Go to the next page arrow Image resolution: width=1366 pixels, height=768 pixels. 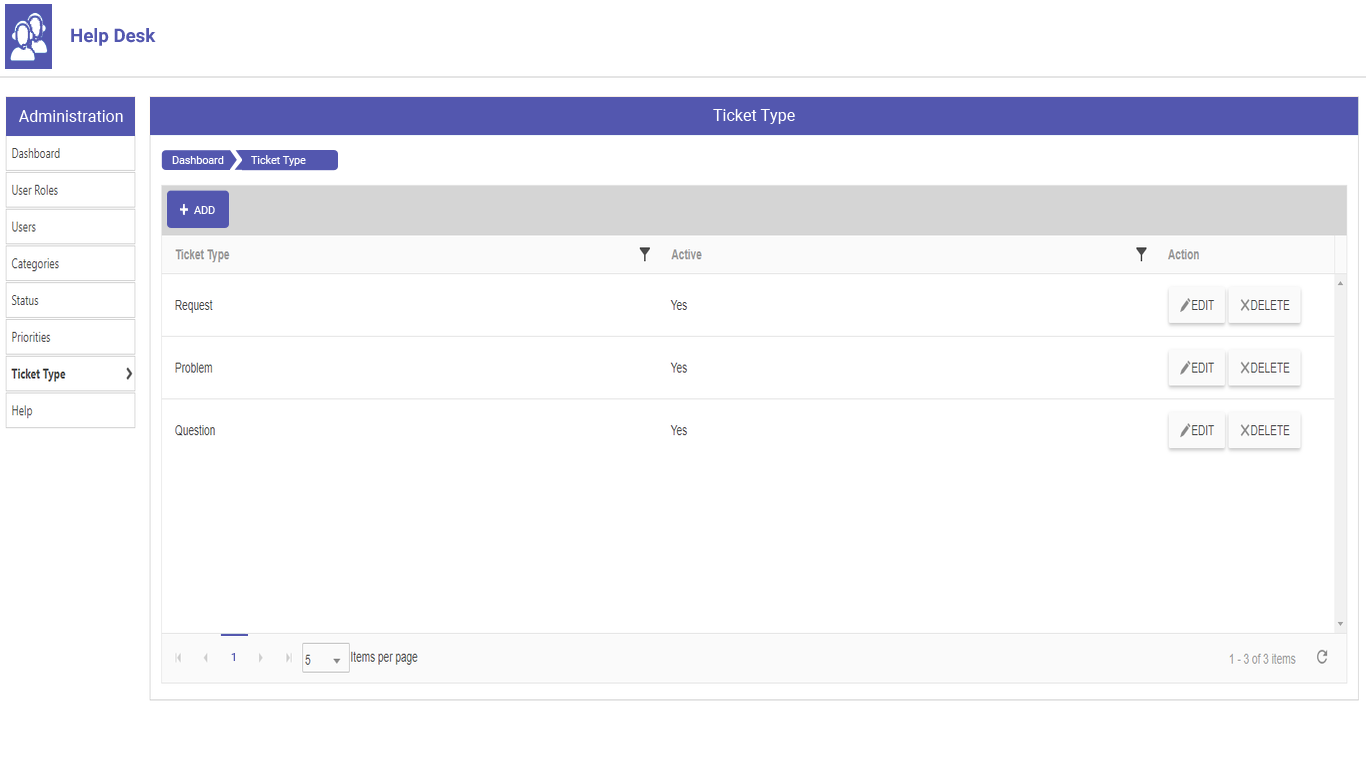261,658
